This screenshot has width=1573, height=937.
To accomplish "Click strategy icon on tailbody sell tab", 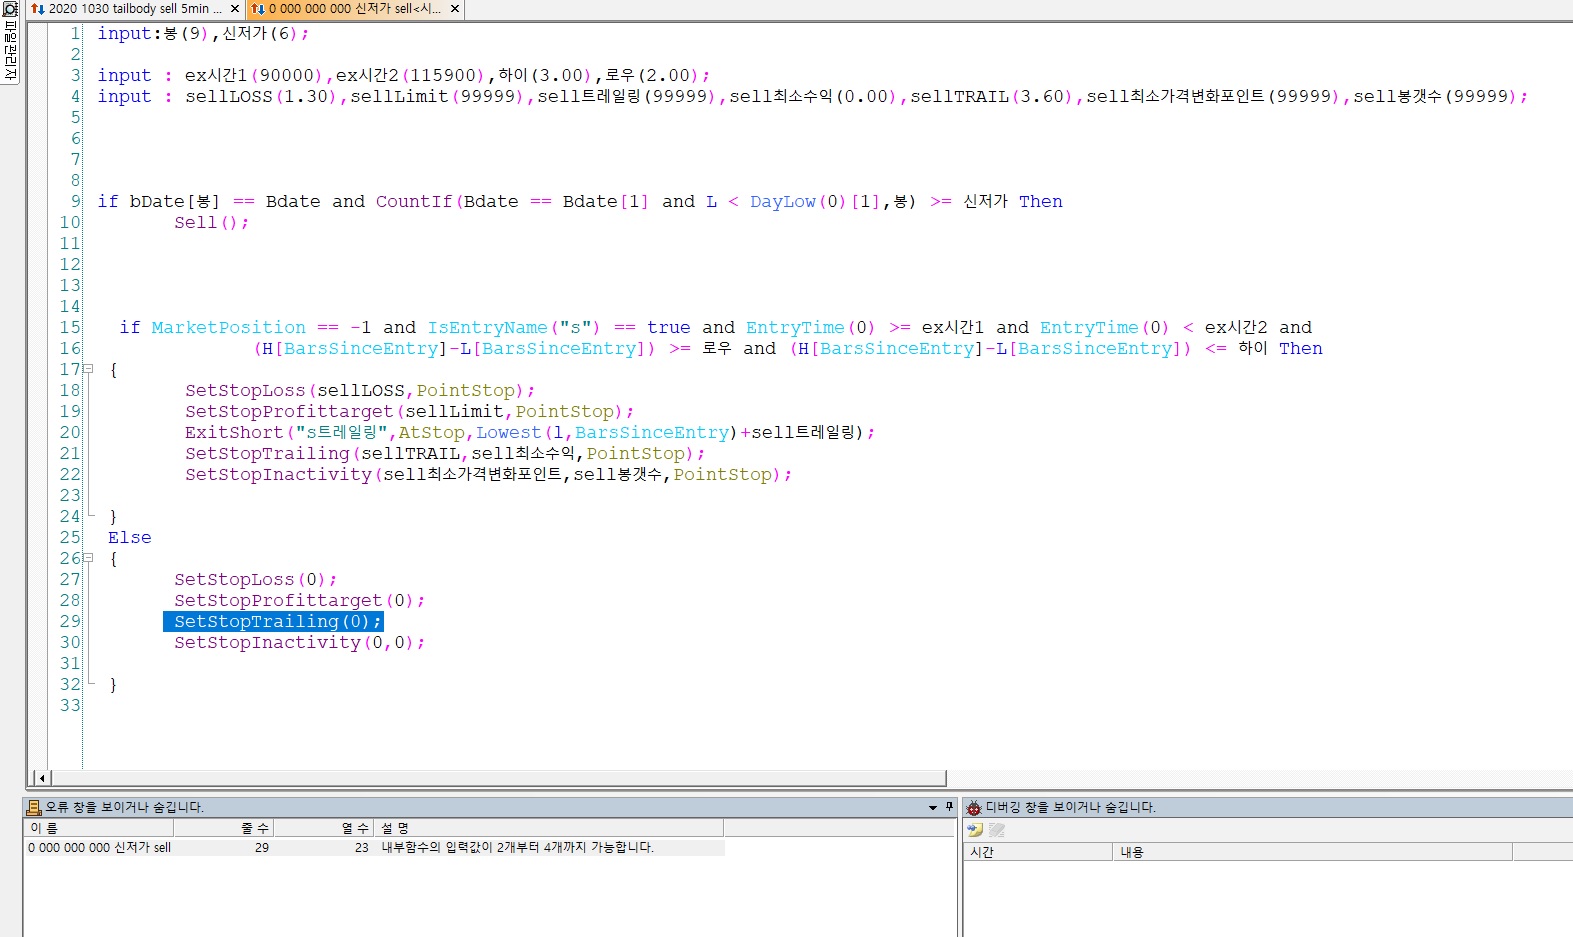I will pyautogui.click(x=38, y=9).
